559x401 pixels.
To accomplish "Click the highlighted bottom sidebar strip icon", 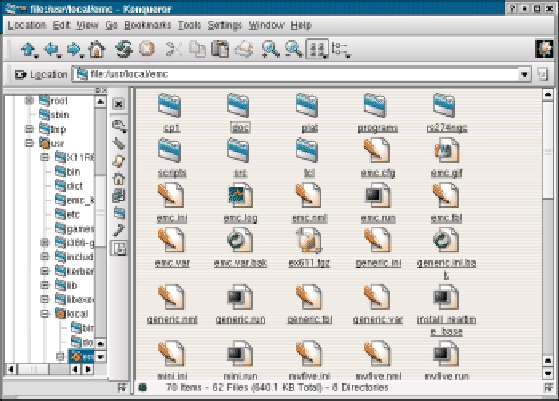I will point(119,248).
